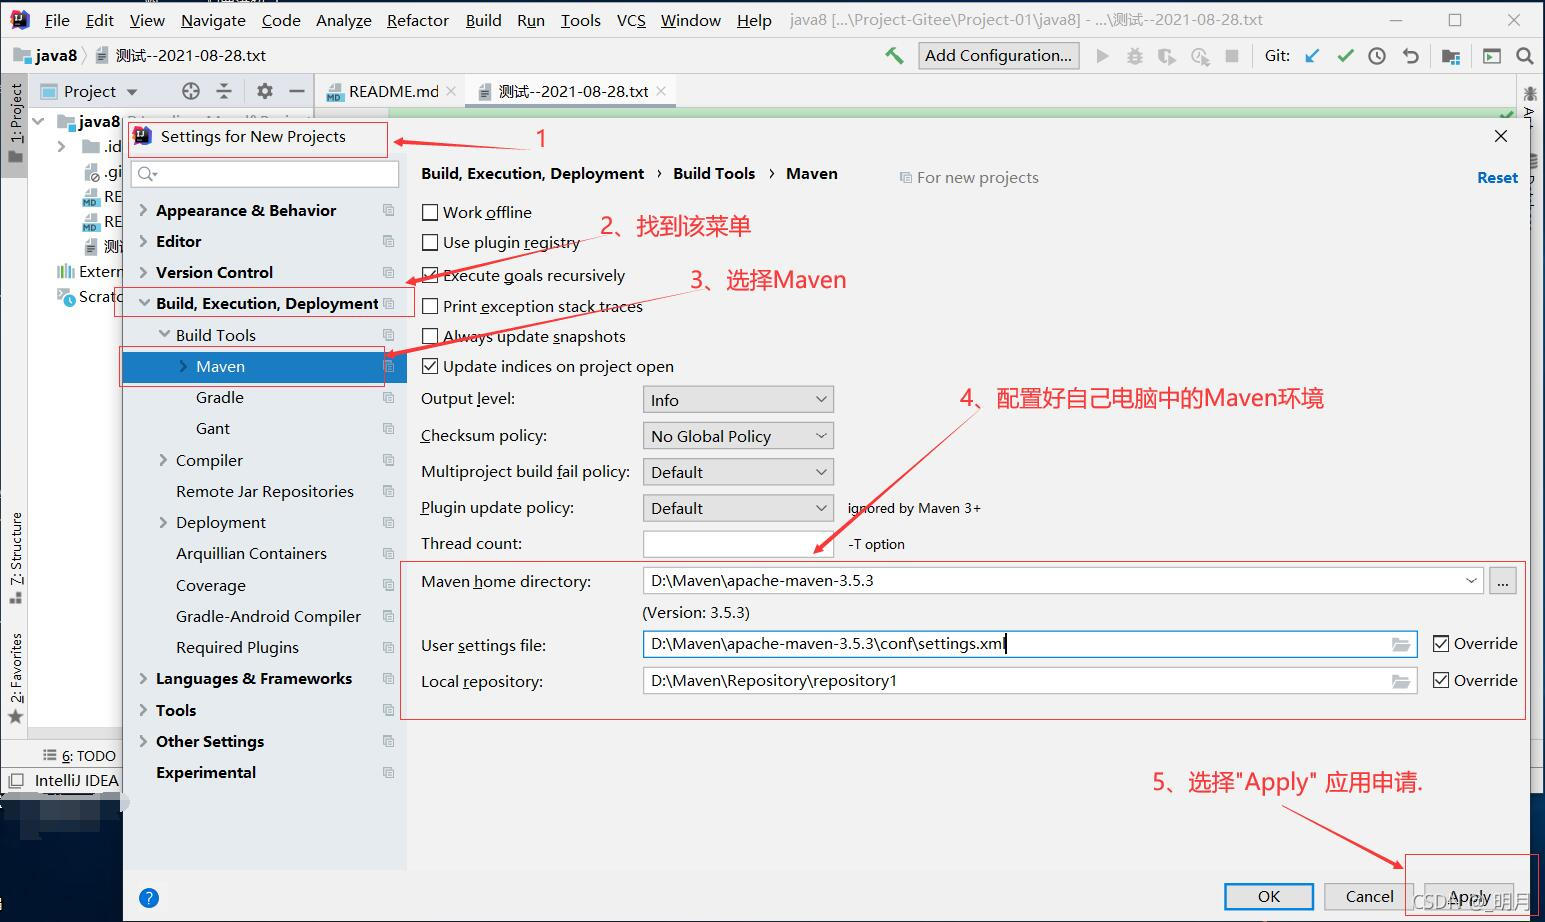Open Project panel gear options
This screenshot has width=1545, height=922.
pyautogui.click(x=264, y=91)
